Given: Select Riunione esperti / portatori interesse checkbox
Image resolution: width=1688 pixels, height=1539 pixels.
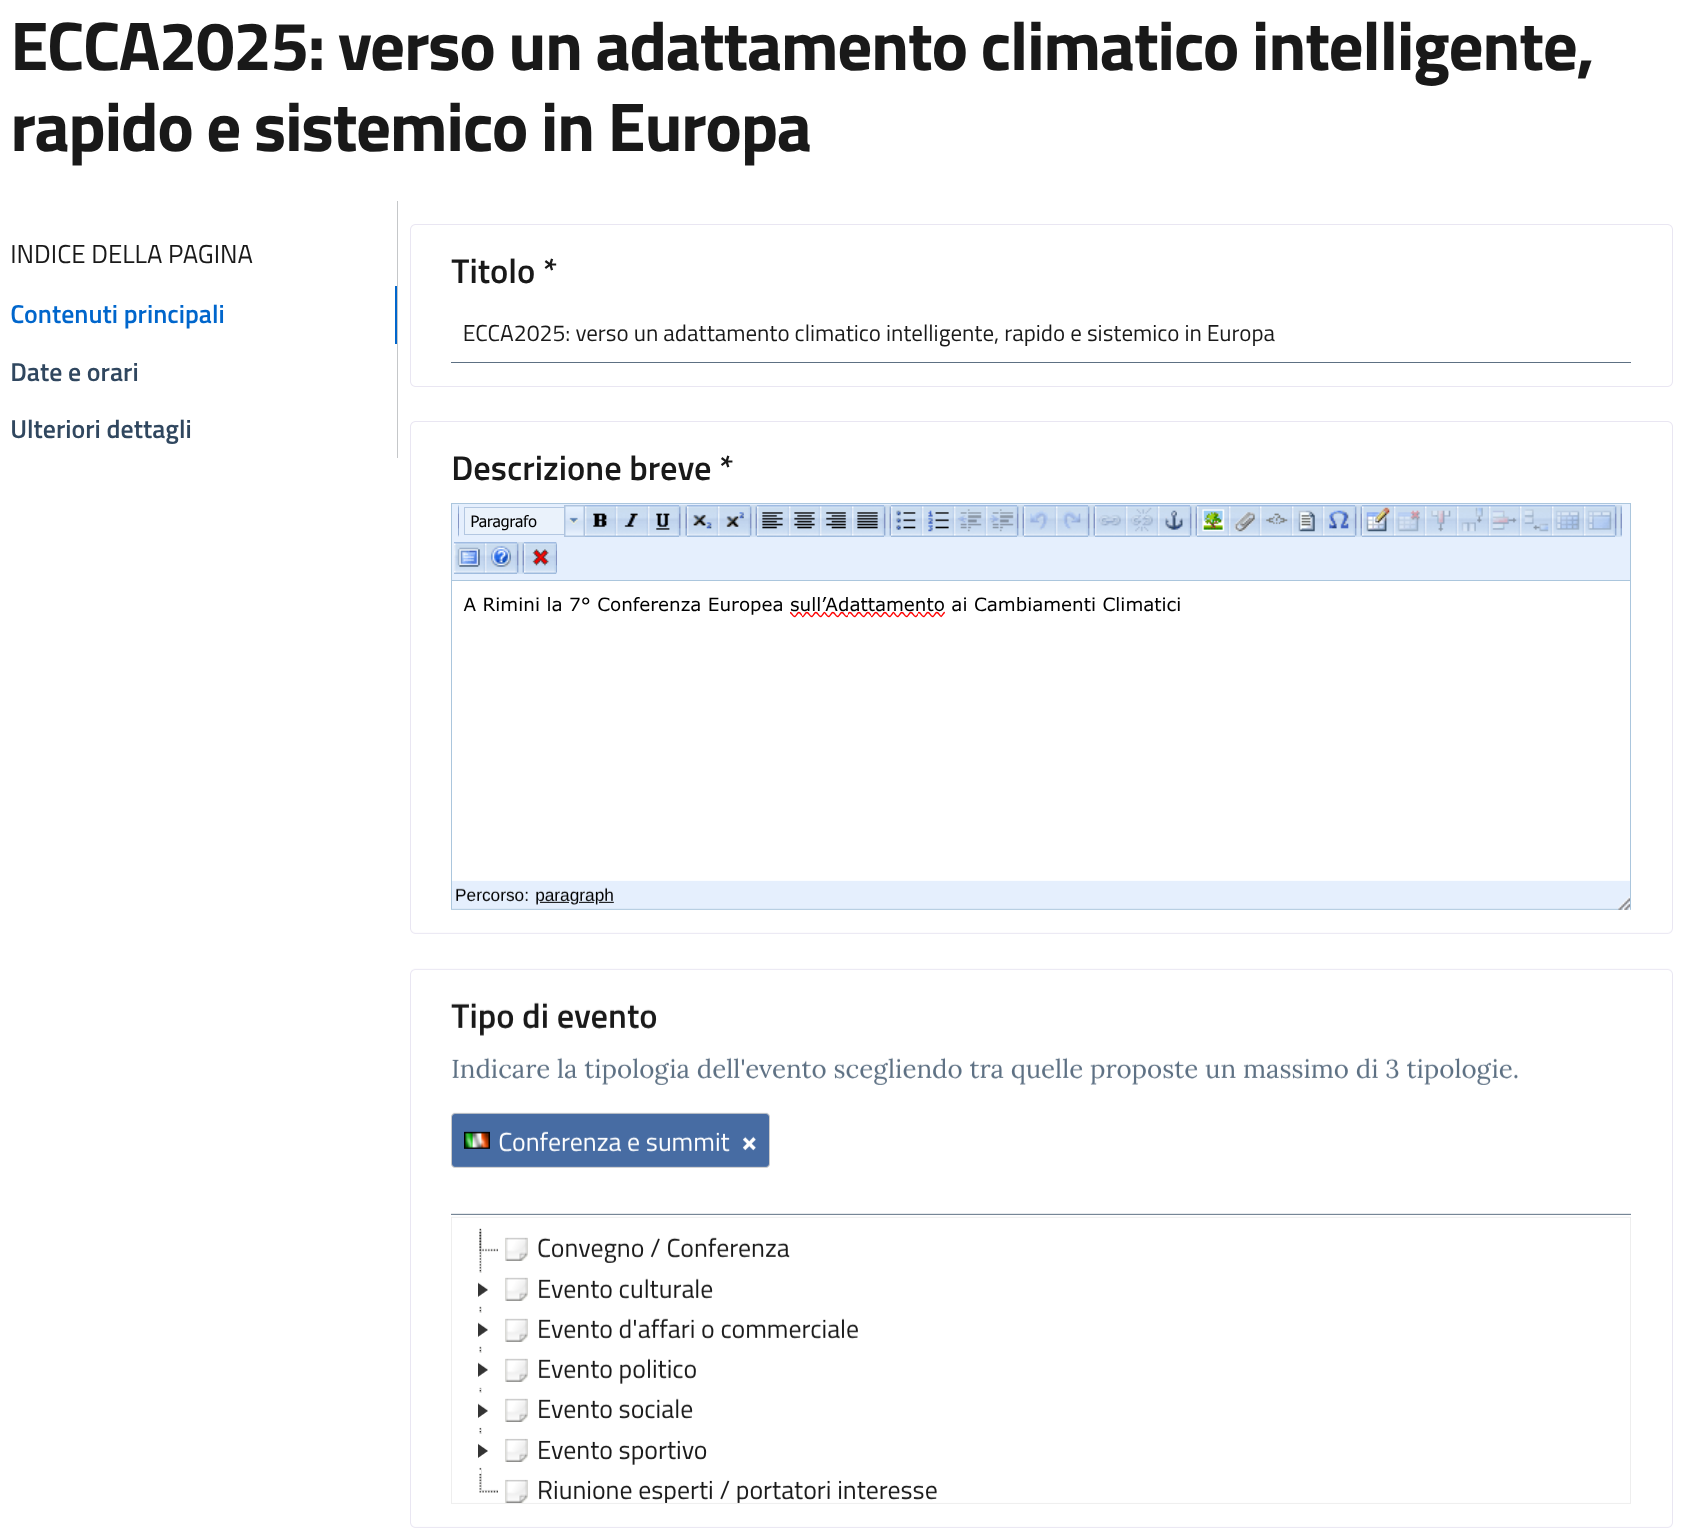Looking at the screenshot, I should tap(516, 1491).
